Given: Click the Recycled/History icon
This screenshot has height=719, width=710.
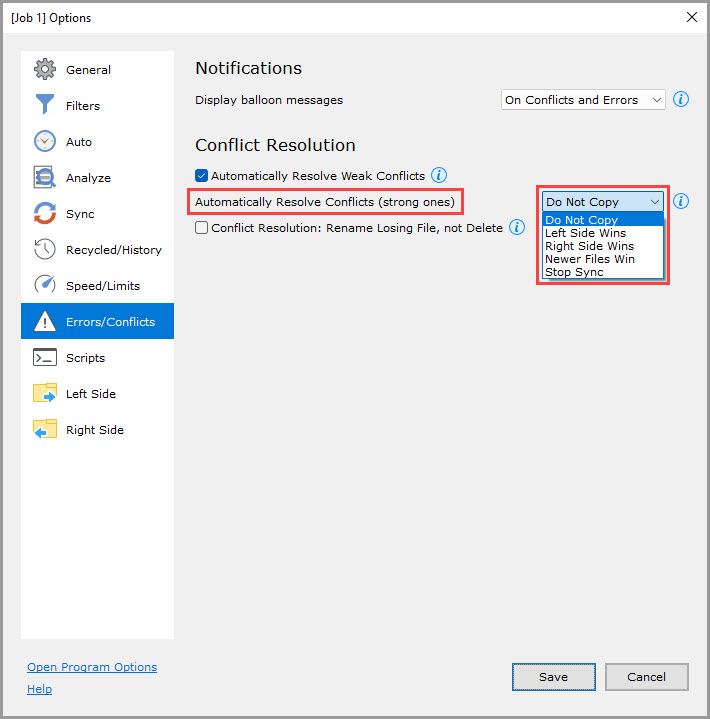Looking at the screenshot, I should click(x=45, y=250).
